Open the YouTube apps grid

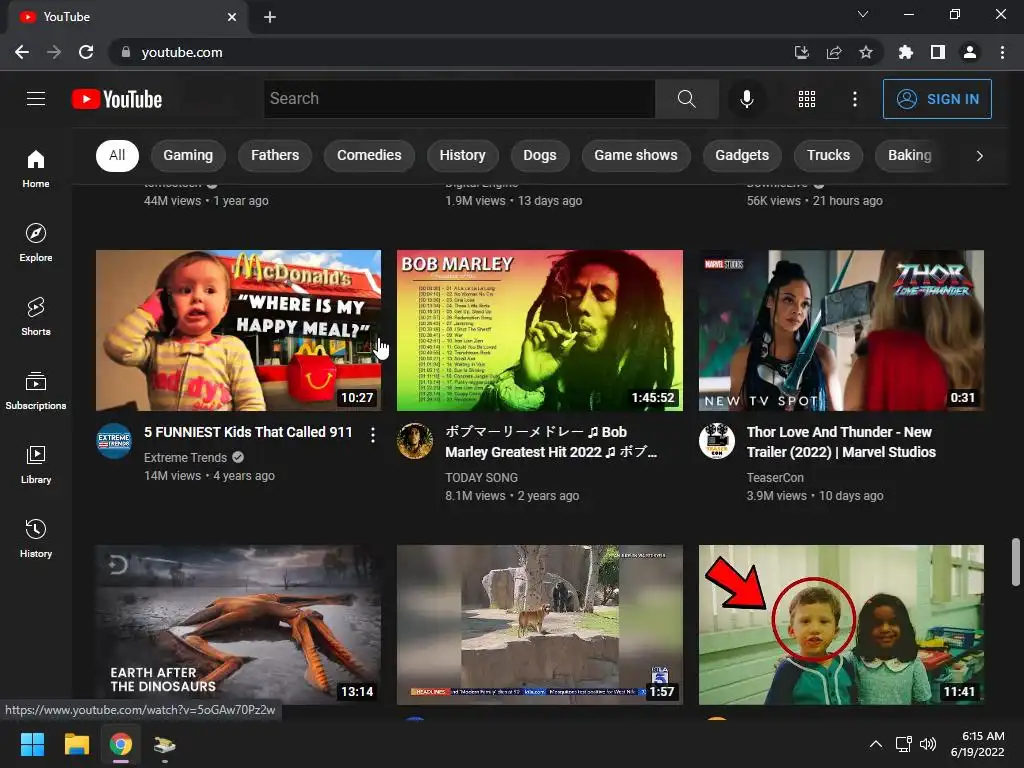click(807, 99)
